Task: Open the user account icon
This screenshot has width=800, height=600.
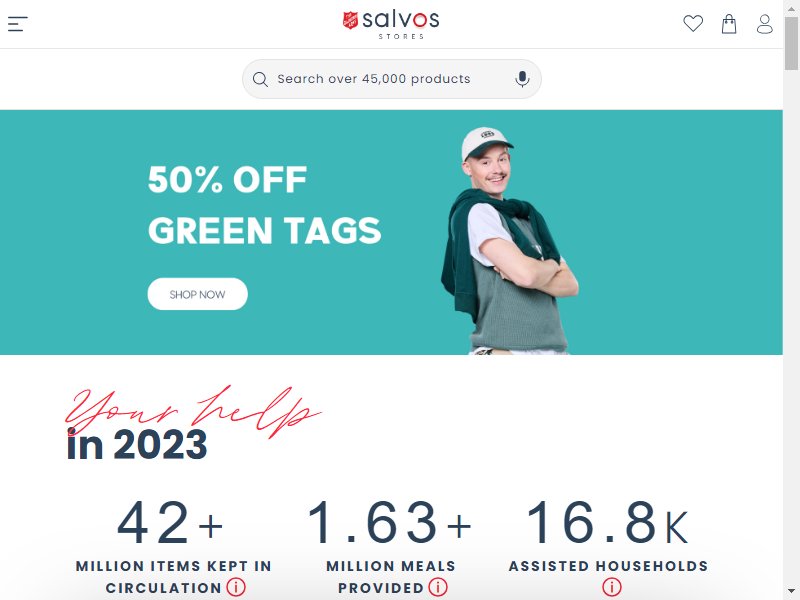Action: (x=764, y=23)
